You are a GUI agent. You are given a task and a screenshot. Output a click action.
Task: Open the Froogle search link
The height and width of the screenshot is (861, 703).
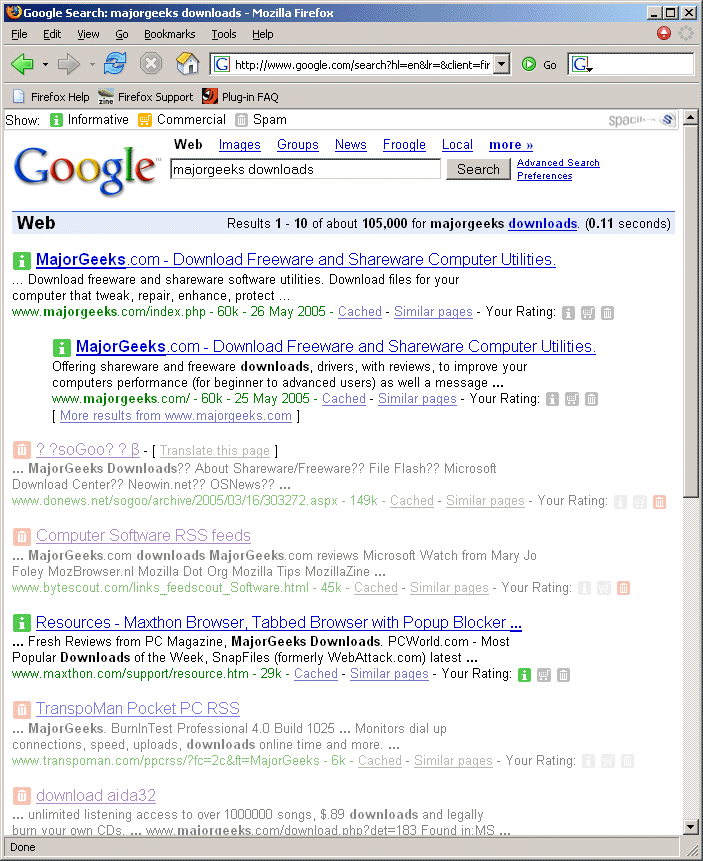[x=404, y=144]
